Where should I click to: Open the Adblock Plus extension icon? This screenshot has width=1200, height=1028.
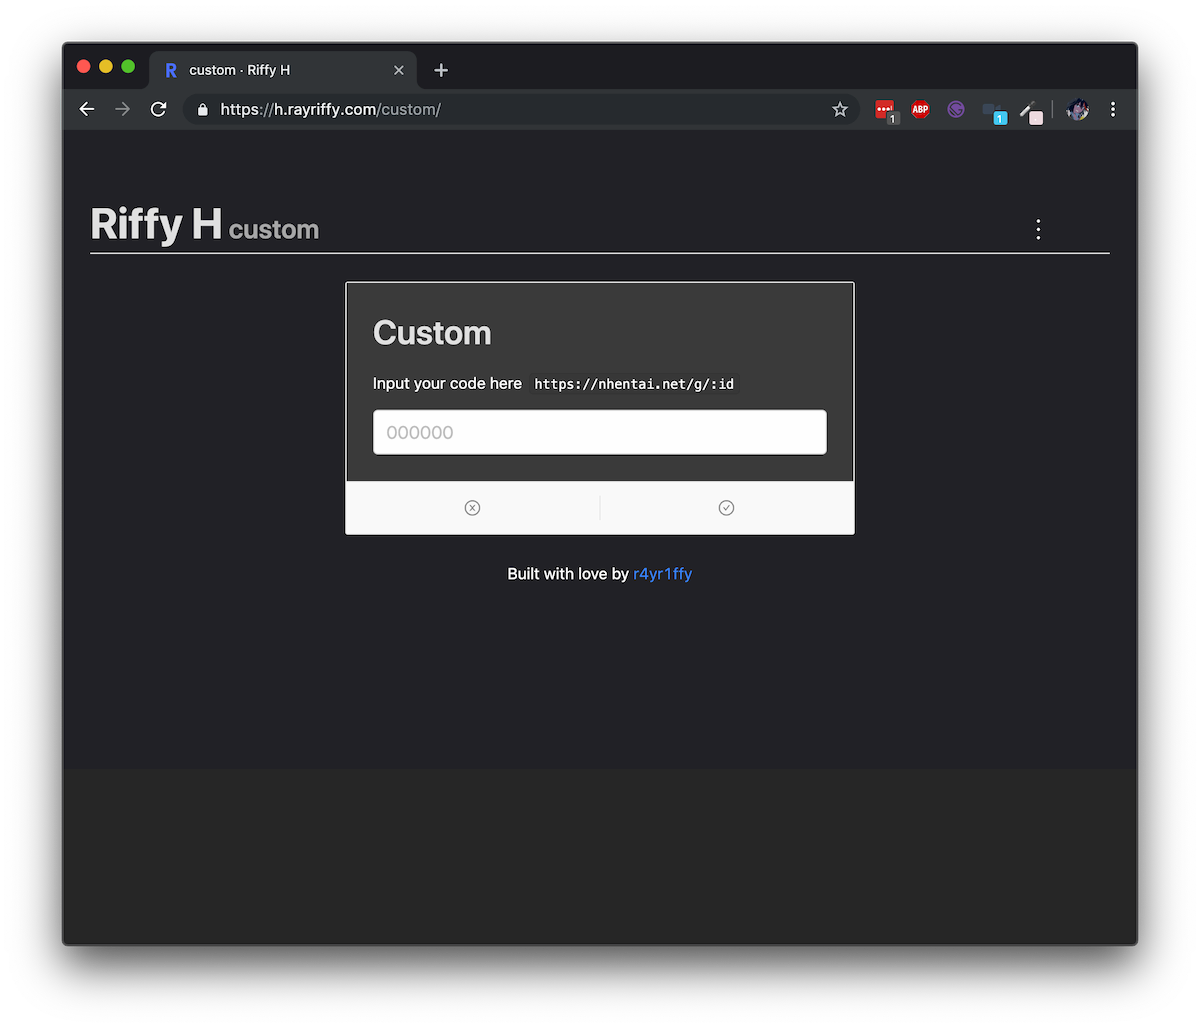pos(920,110)
